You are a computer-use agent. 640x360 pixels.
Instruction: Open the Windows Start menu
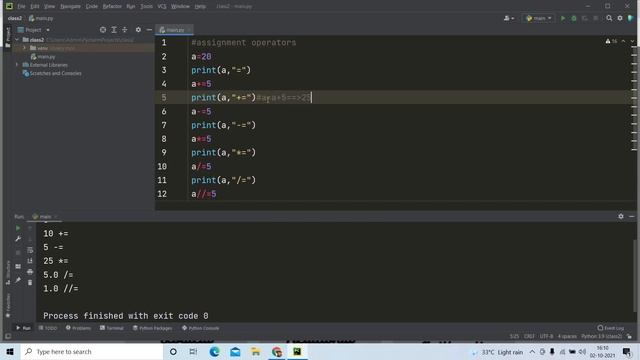(10, 352)
